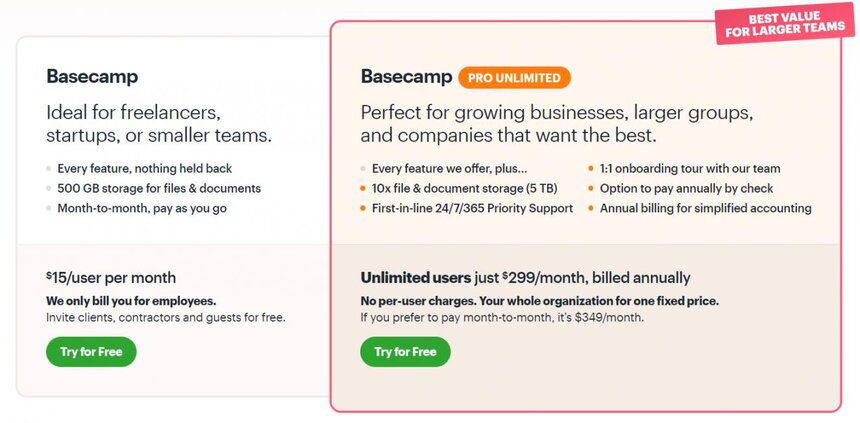This screenshot has width=860, height=423.
Task: Click the Unlimited users $299/month price line
Action: pos(525,278)
